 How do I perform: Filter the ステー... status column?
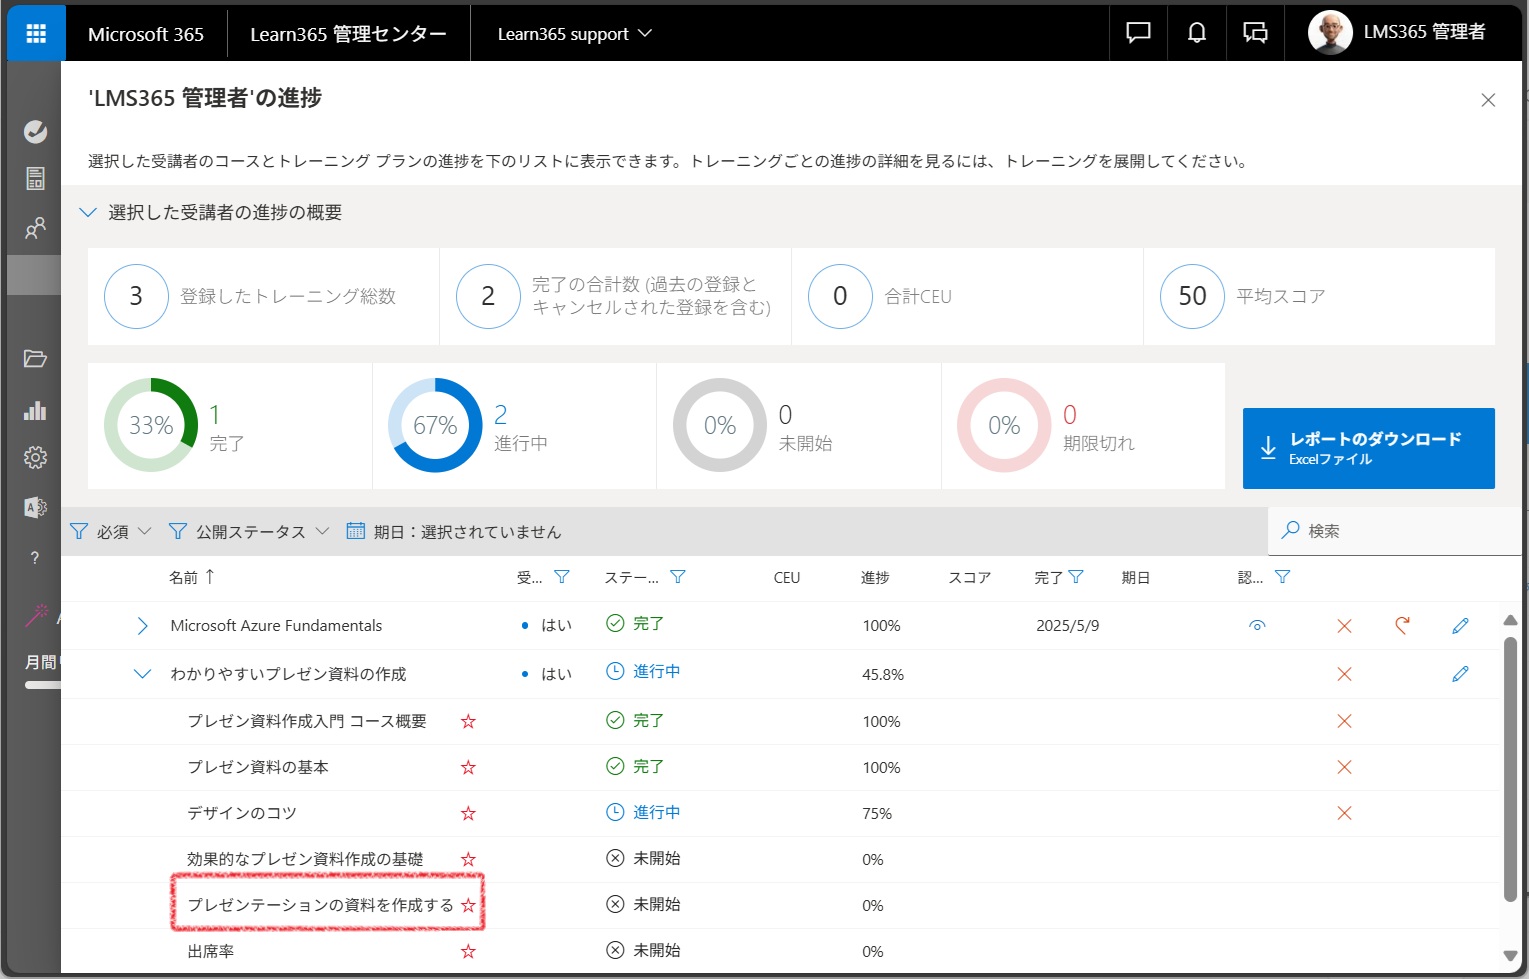(678, 577)
